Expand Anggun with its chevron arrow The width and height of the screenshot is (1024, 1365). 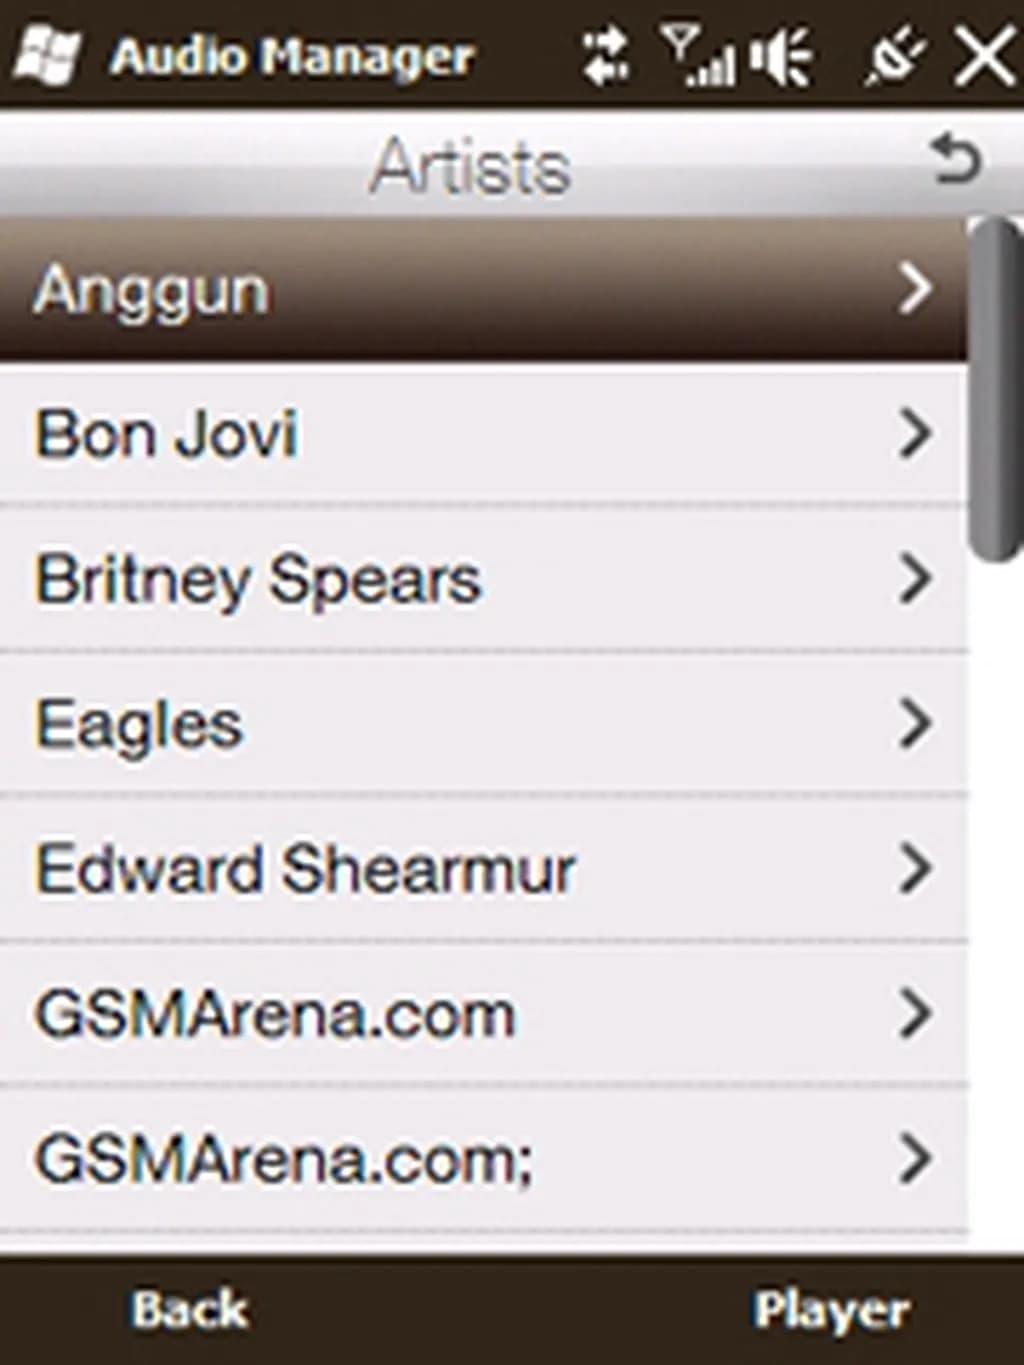(x=914, y=289)
